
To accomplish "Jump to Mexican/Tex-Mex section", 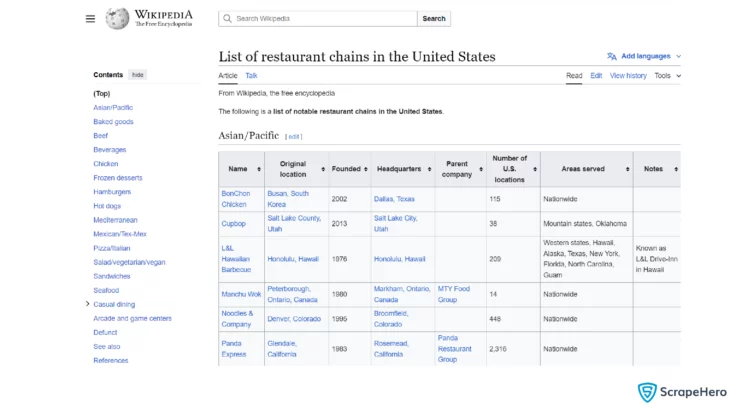I will pyautogui.click(x=120, y=234).
